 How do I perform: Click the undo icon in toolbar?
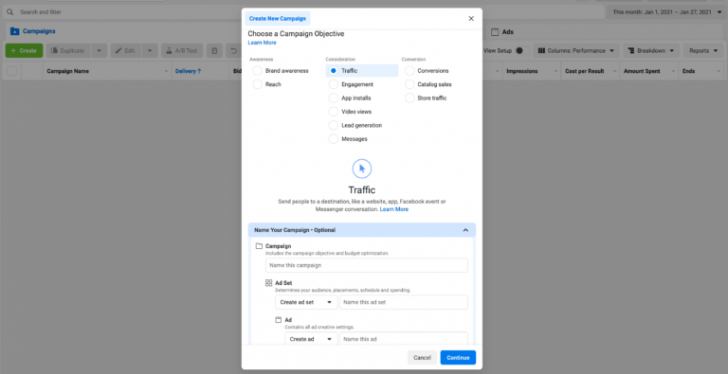tap(234, 51)
